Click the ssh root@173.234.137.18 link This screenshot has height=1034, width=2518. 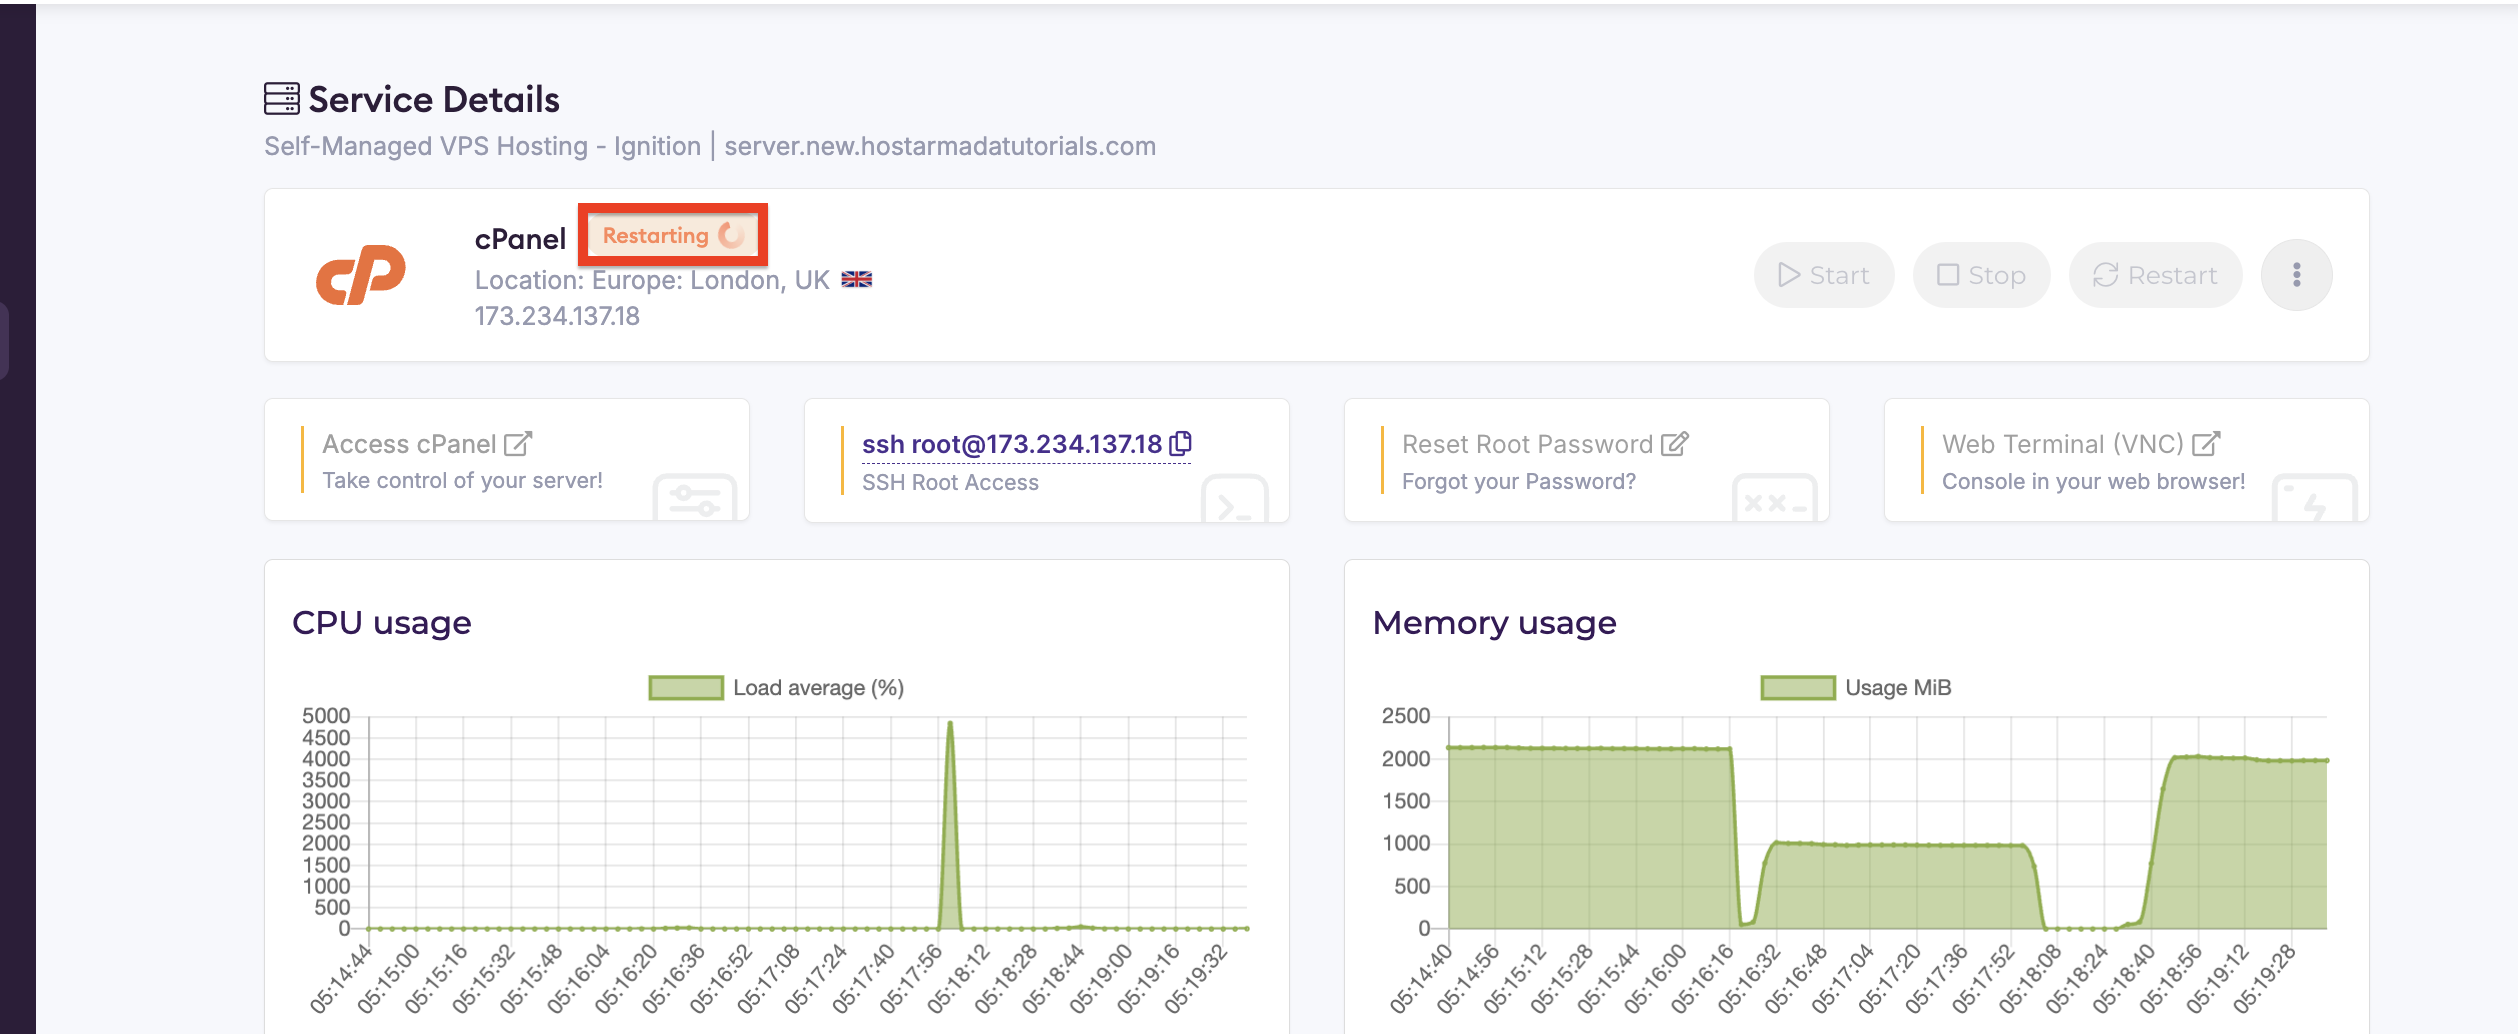pyautogui.click(x=1011, y=444)
